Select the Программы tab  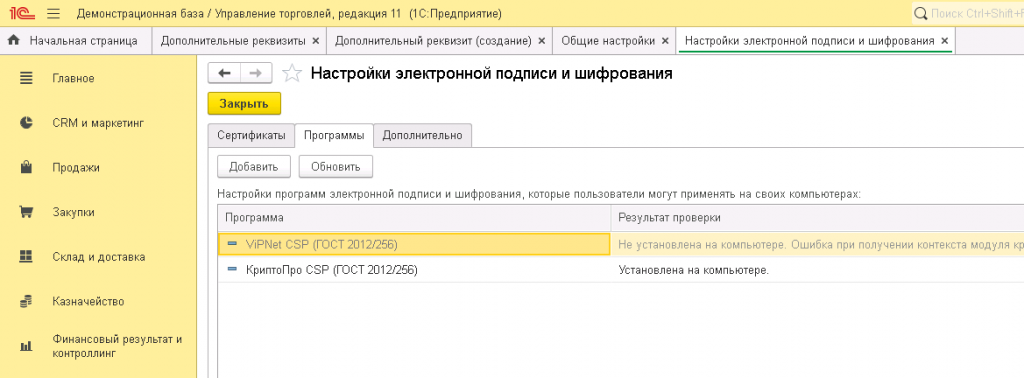point(334,135)
